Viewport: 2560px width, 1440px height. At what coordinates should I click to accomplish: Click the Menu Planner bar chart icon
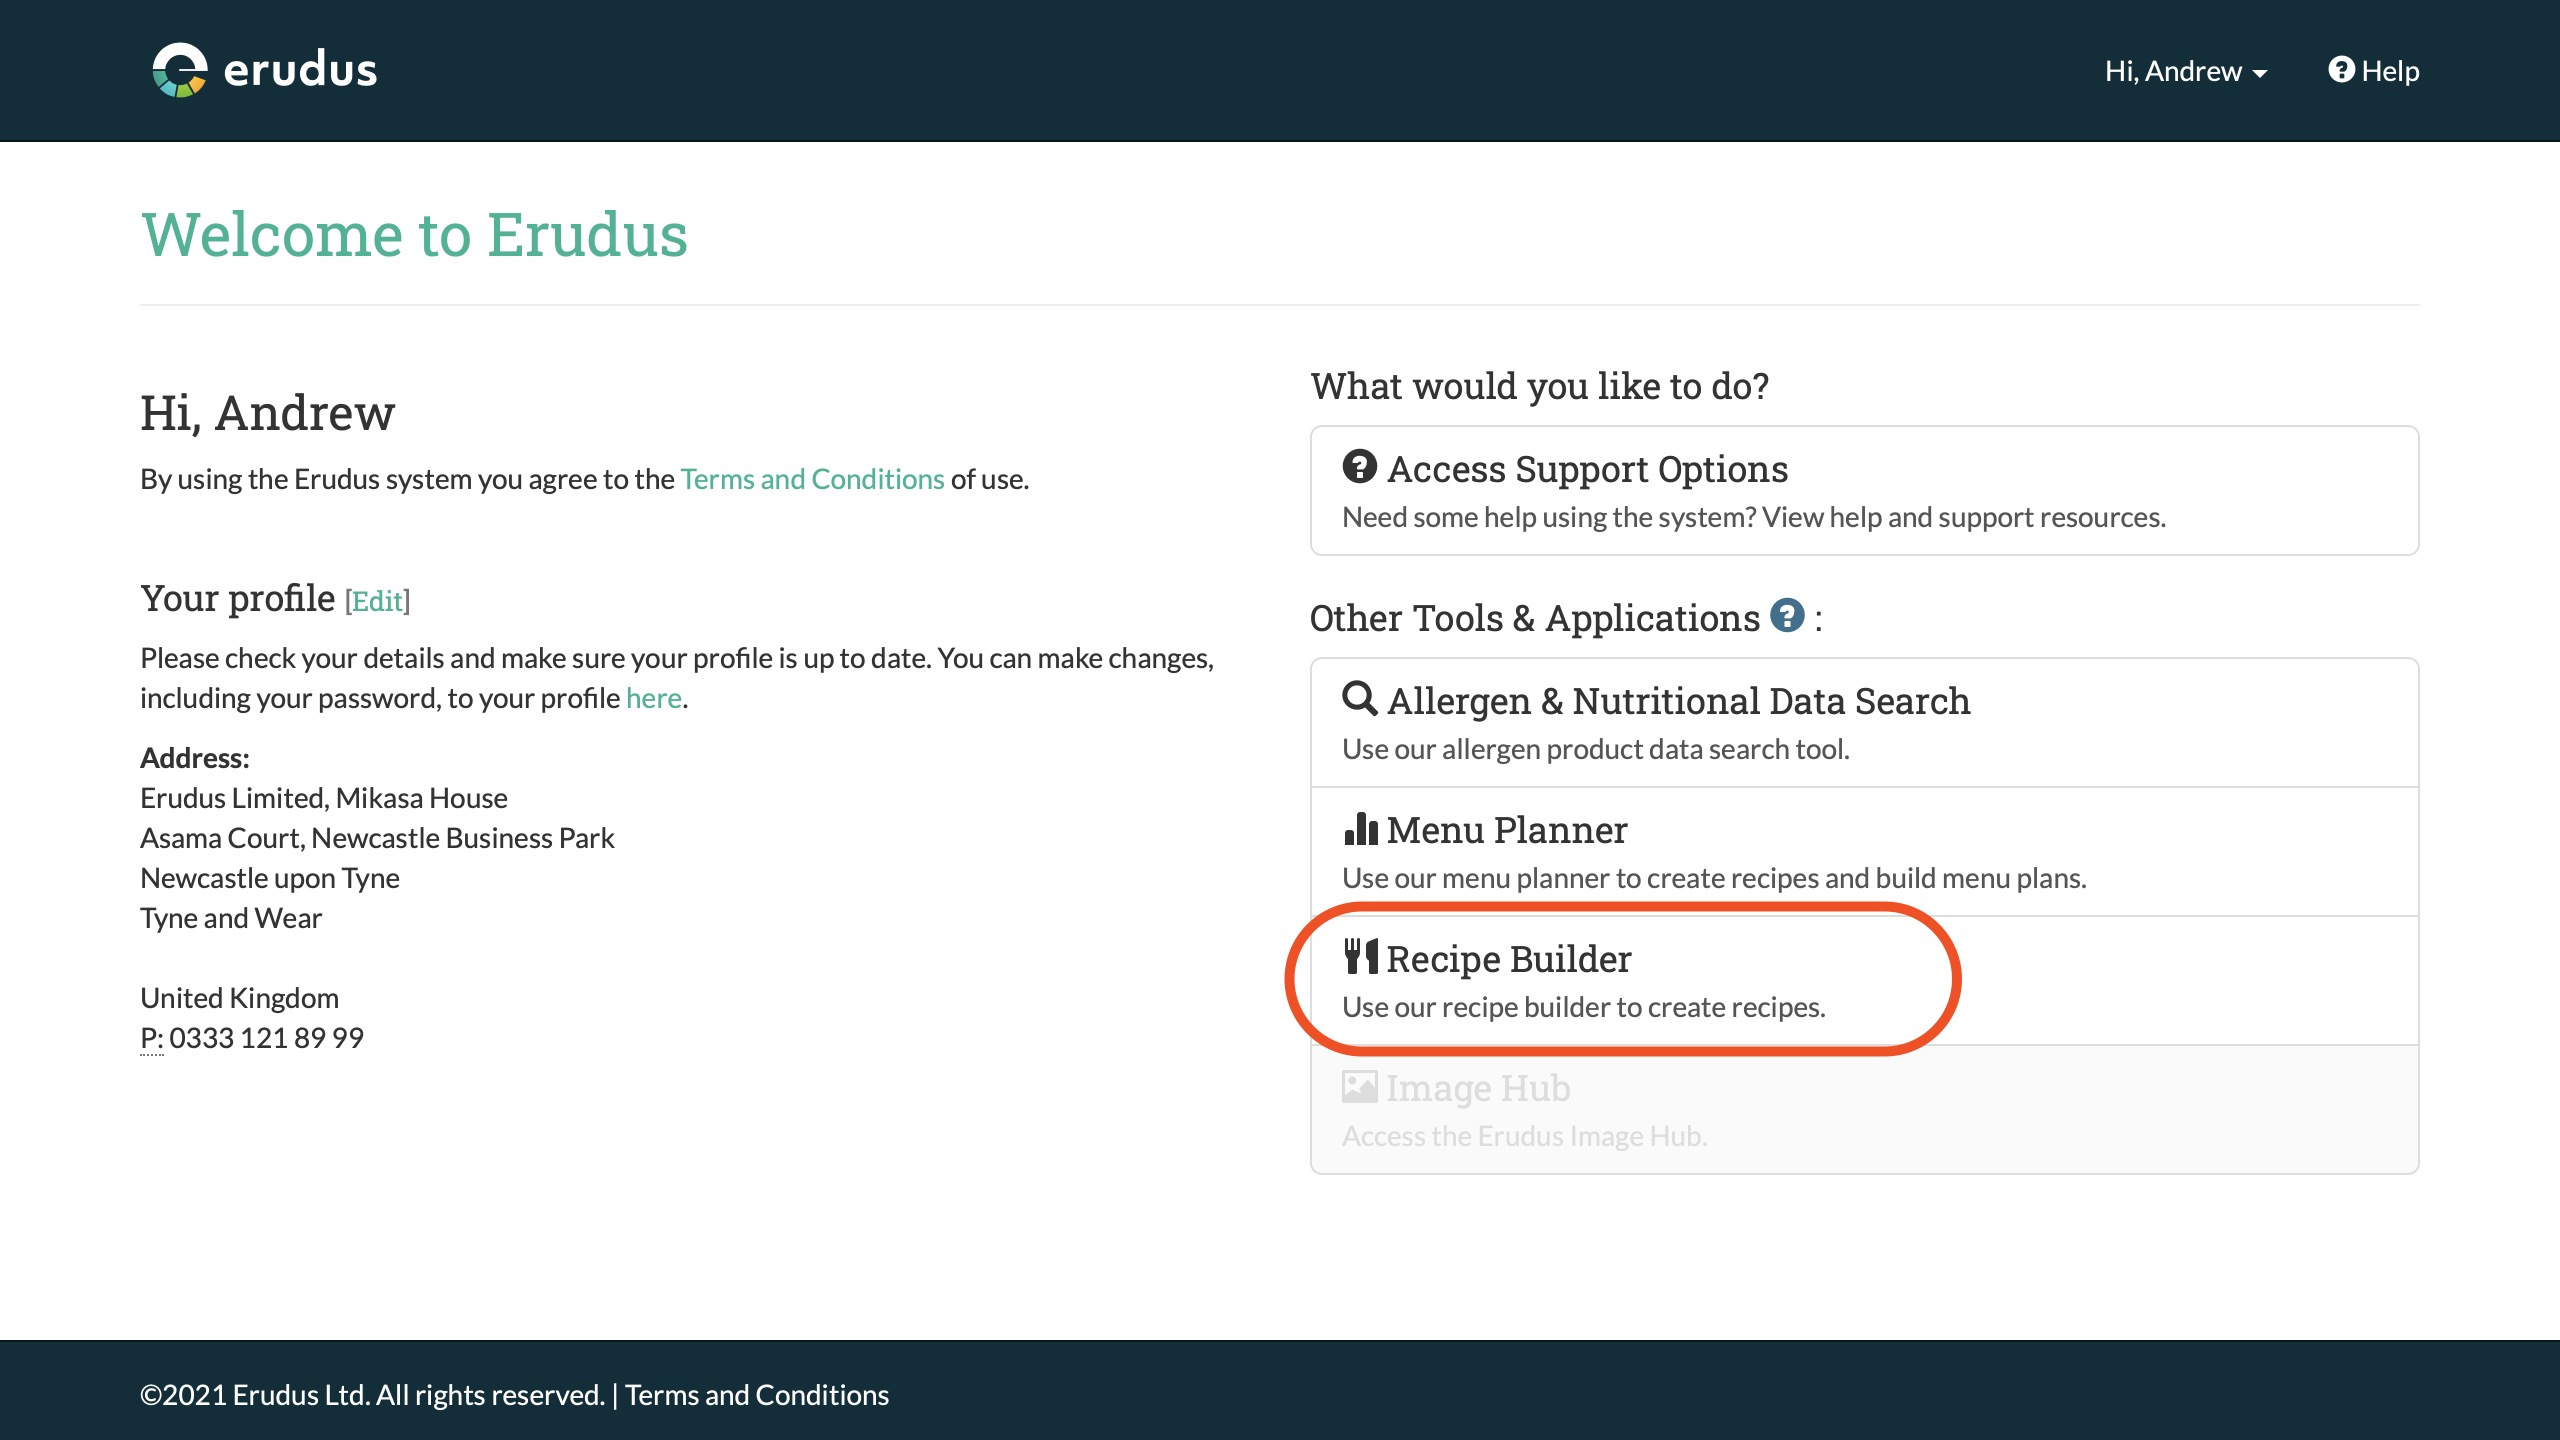point(1360,828)
